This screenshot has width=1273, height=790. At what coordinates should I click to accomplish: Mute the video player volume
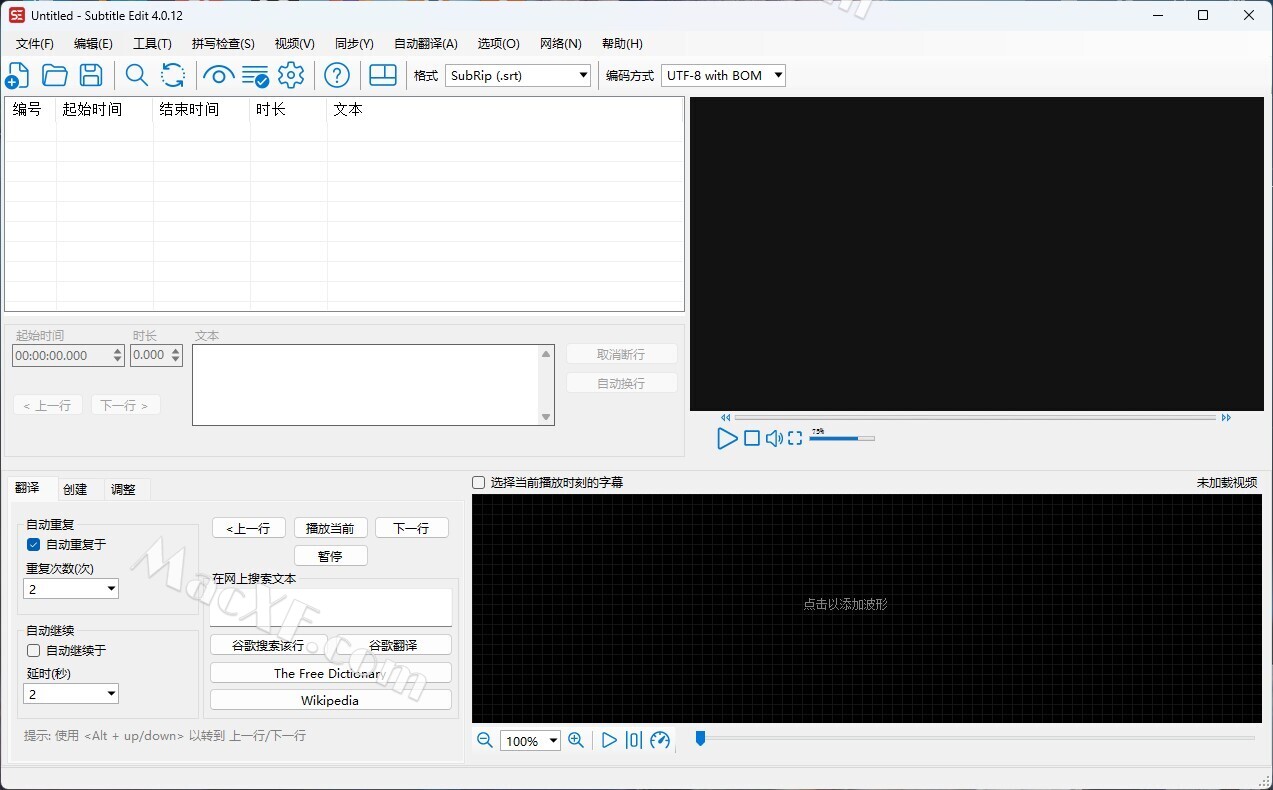click(x=774, y=438)
